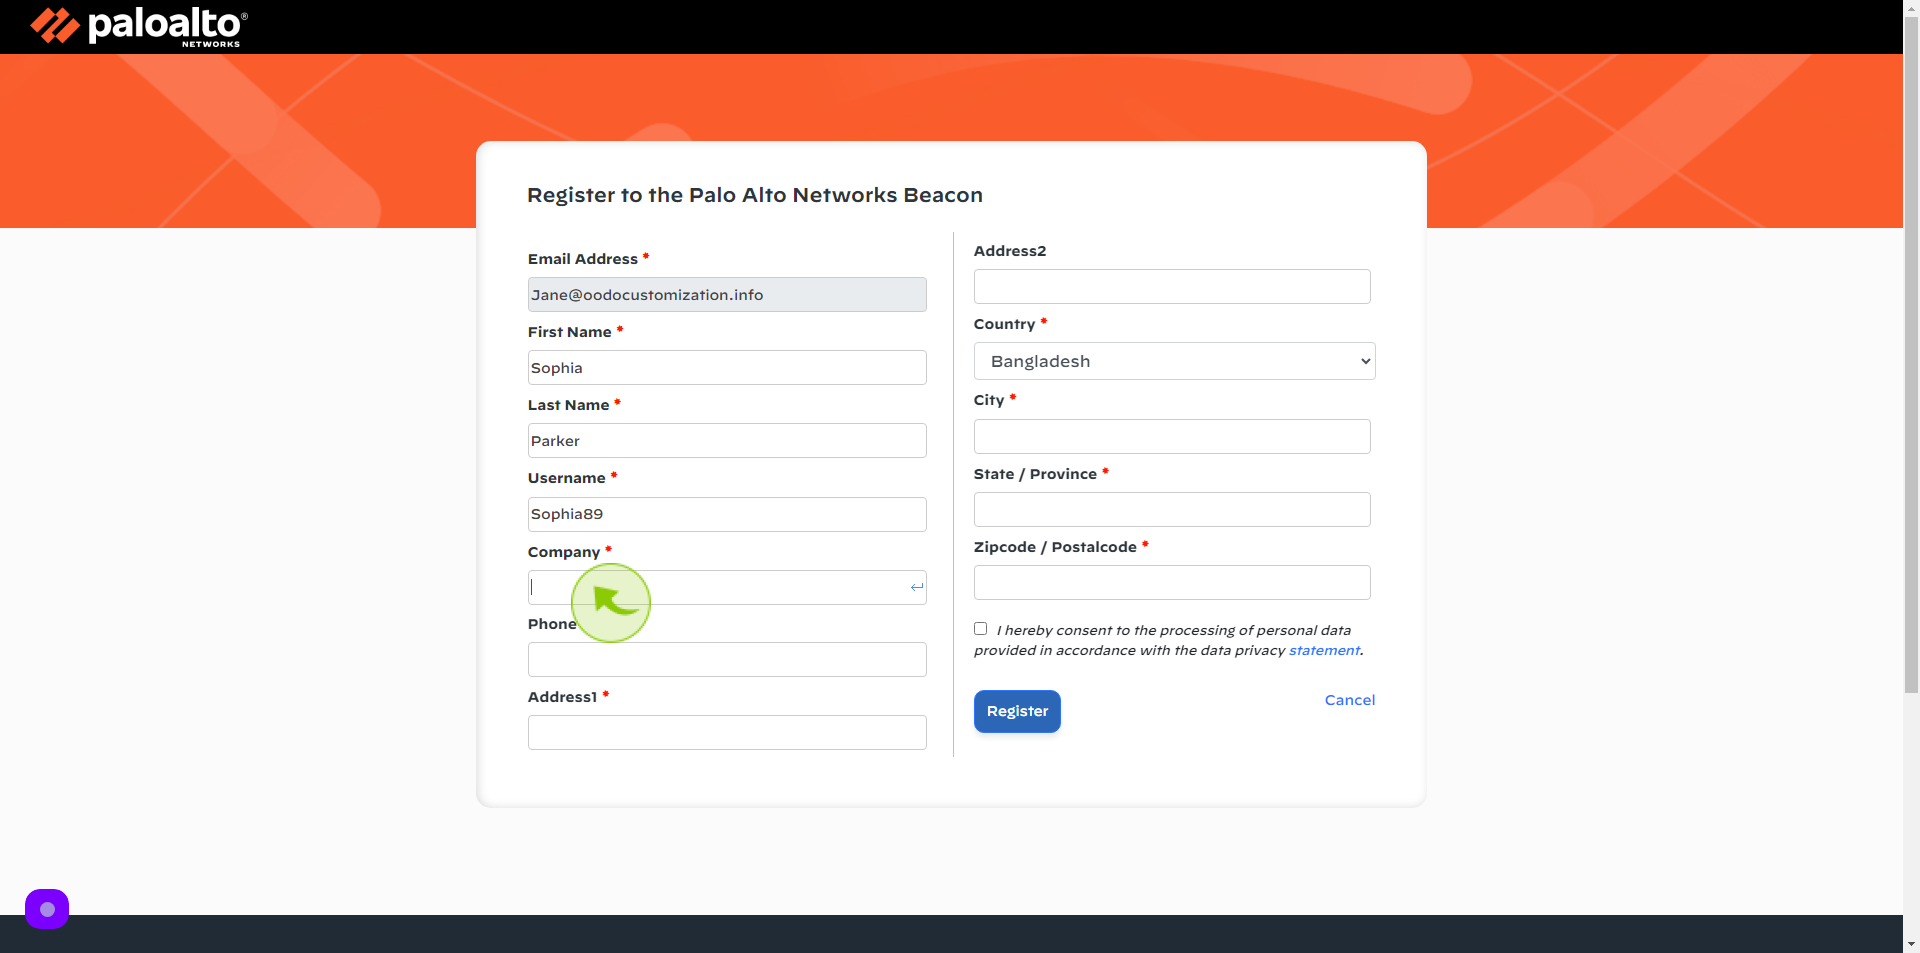Click the Email Address field

point(727,294)
